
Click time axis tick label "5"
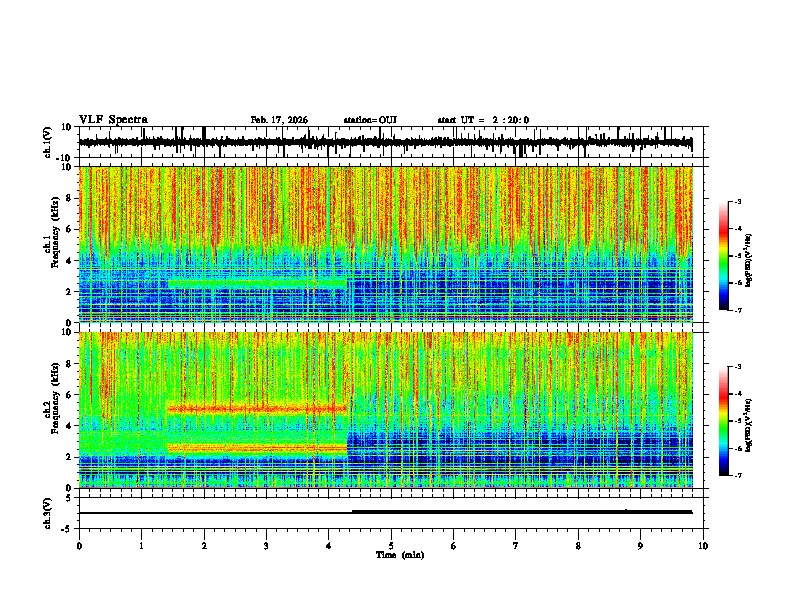(x=391, y=546)
